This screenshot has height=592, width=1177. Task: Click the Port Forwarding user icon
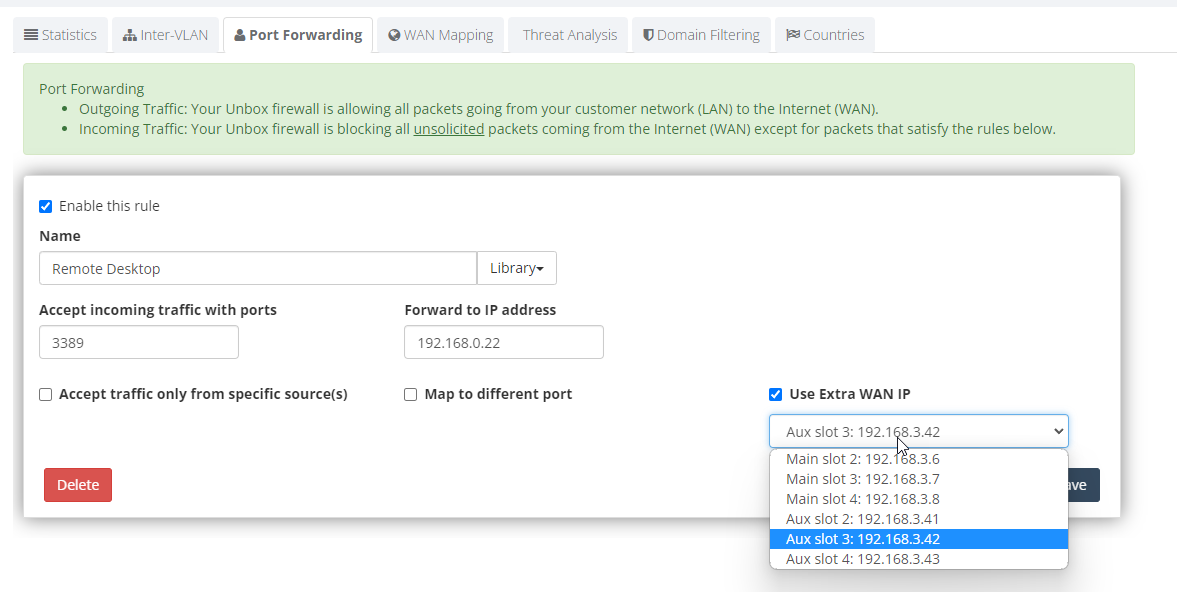(x=239, y=35)
